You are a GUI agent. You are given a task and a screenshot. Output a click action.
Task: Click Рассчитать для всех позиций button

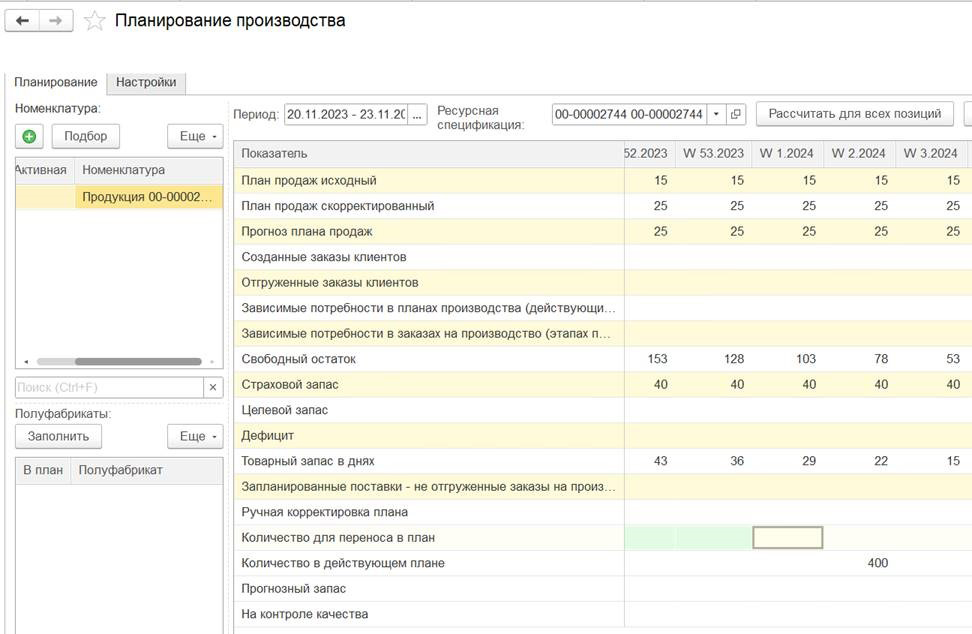(x=854, y=114)
